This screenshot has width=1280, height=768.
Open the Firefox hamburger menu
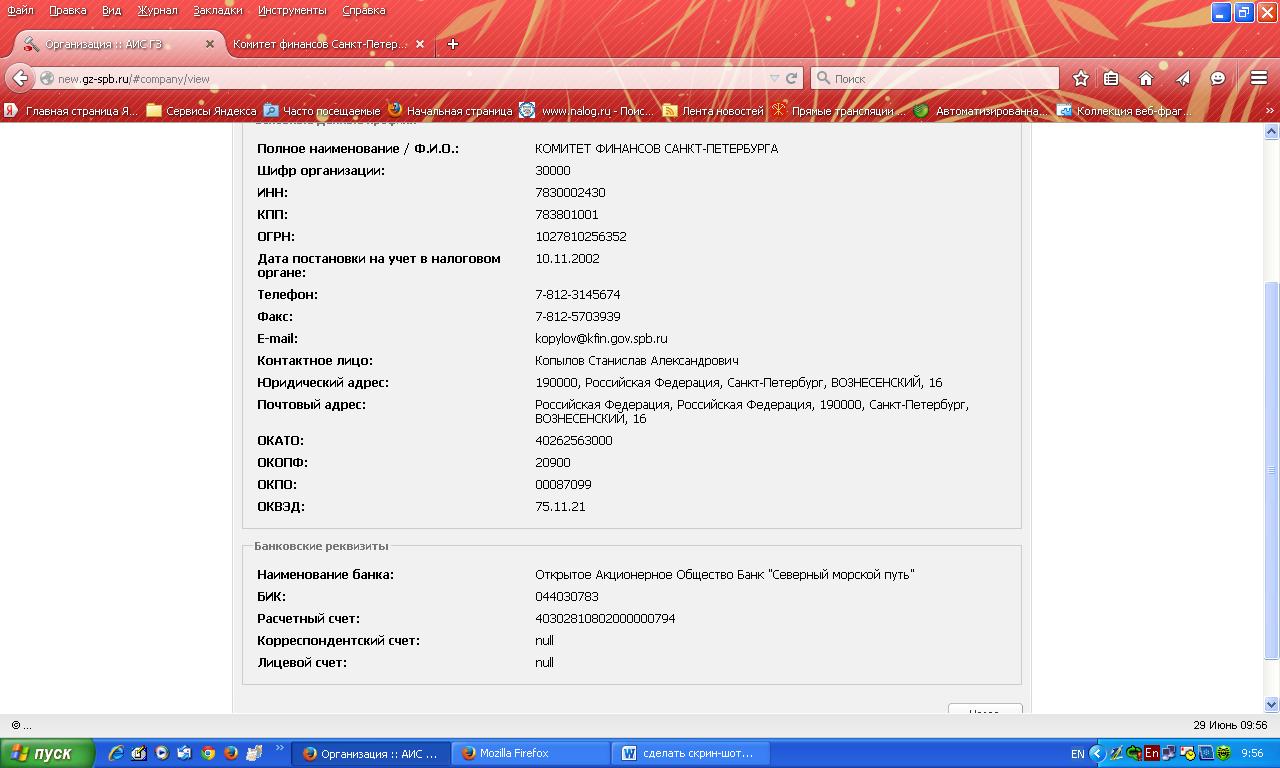point(1259,78)
